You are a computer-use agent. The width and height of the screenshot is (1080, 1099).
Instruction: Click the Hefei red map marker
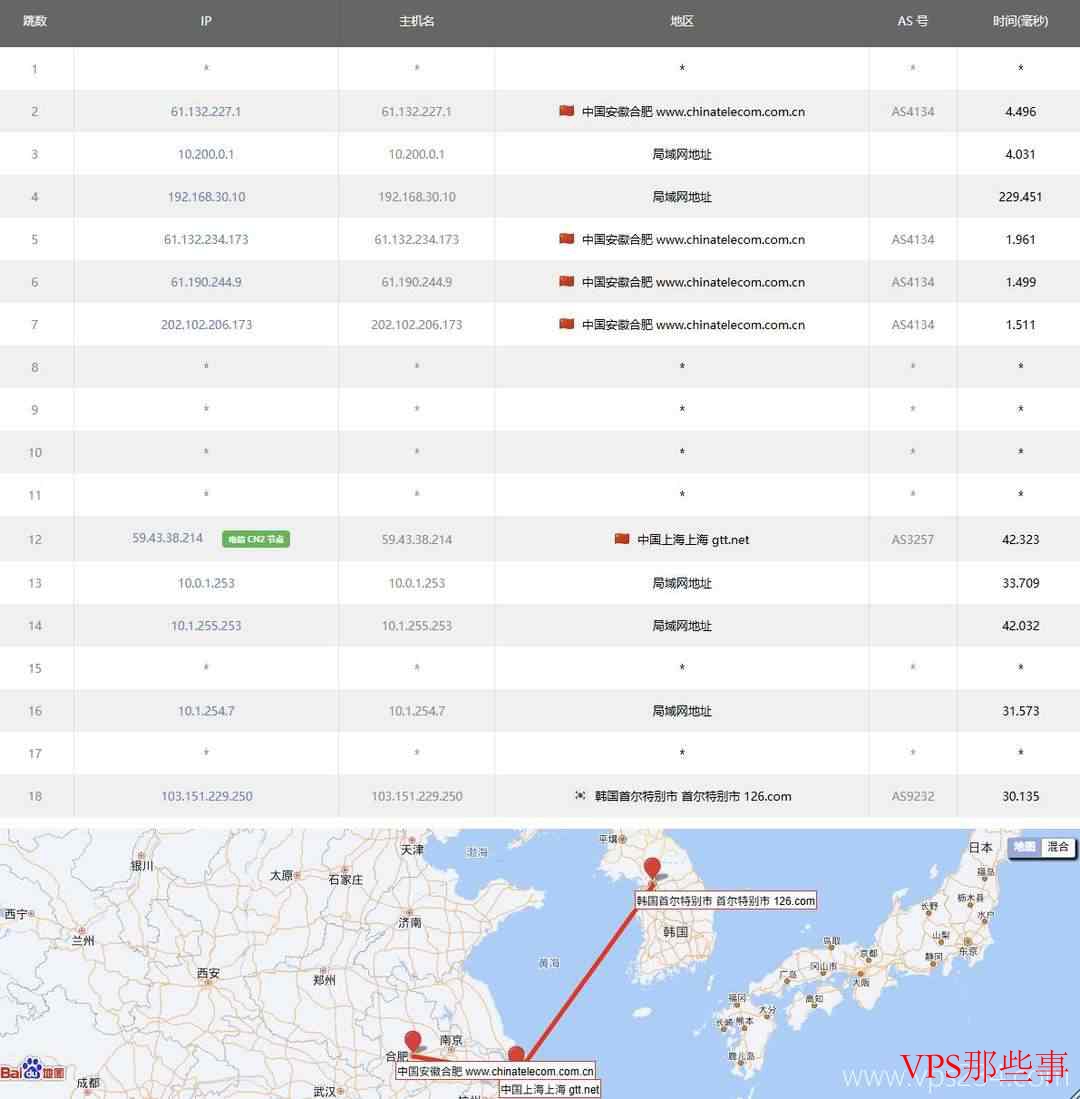point(413,1041)
